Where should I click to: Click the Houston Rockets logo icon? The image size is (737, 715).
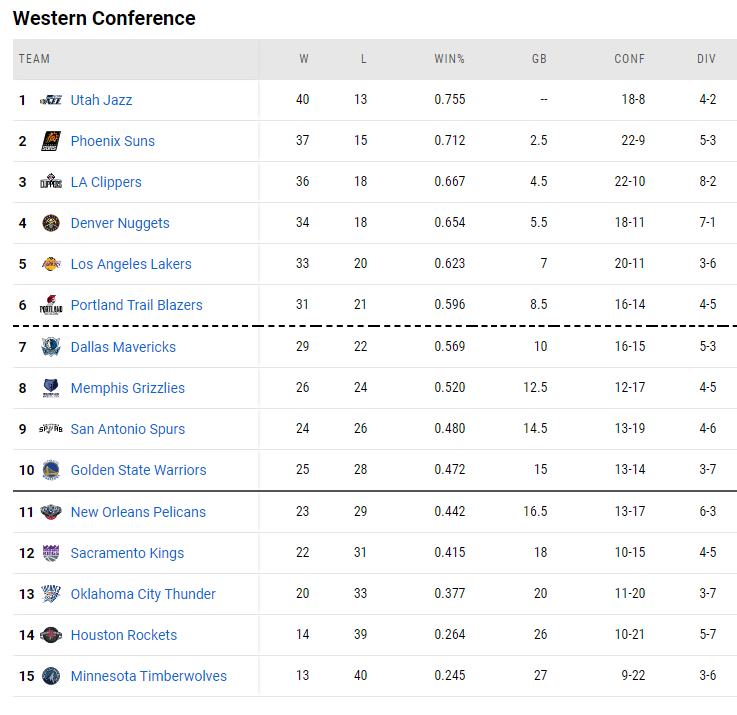coord(51,635)
